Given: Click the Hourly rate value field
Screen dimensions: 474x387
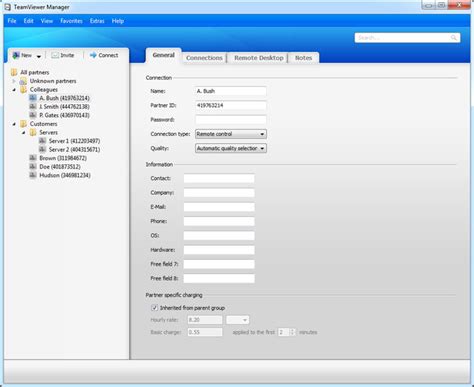Looking at the screenshot, I should click(205, 320).
